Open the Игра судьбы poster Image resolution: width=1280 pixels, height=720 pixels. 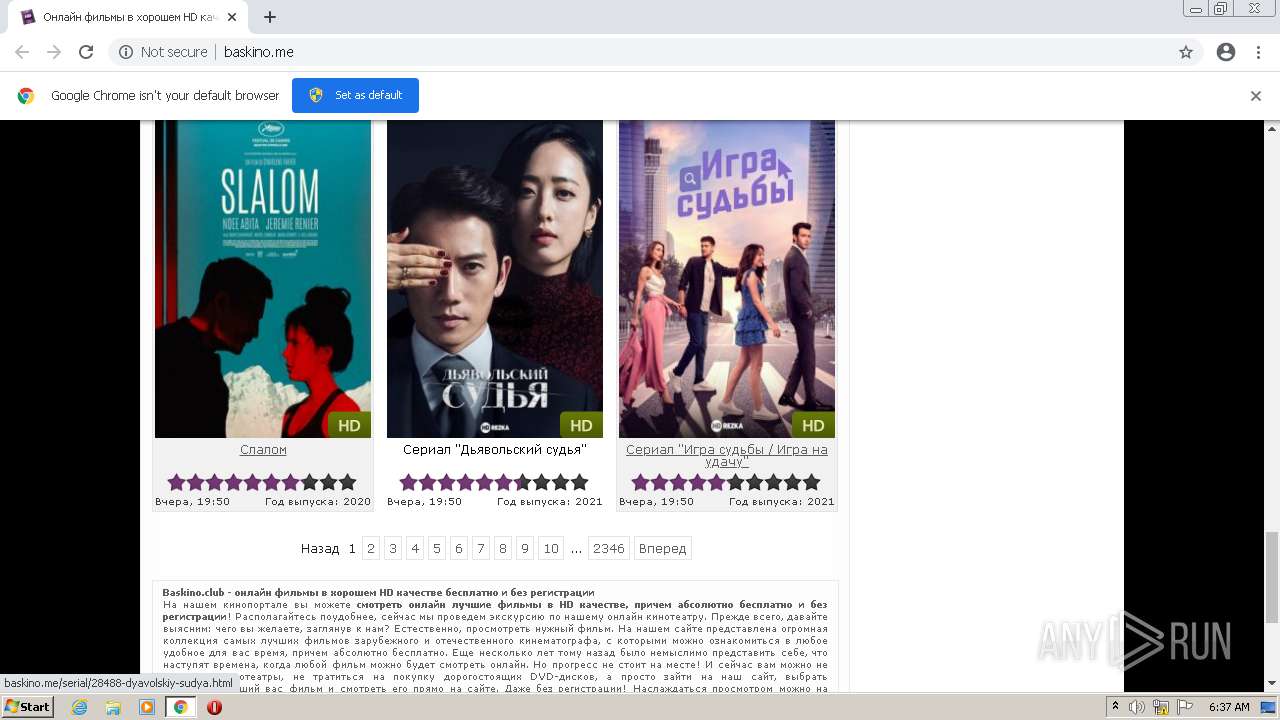(x=727, y=279)
